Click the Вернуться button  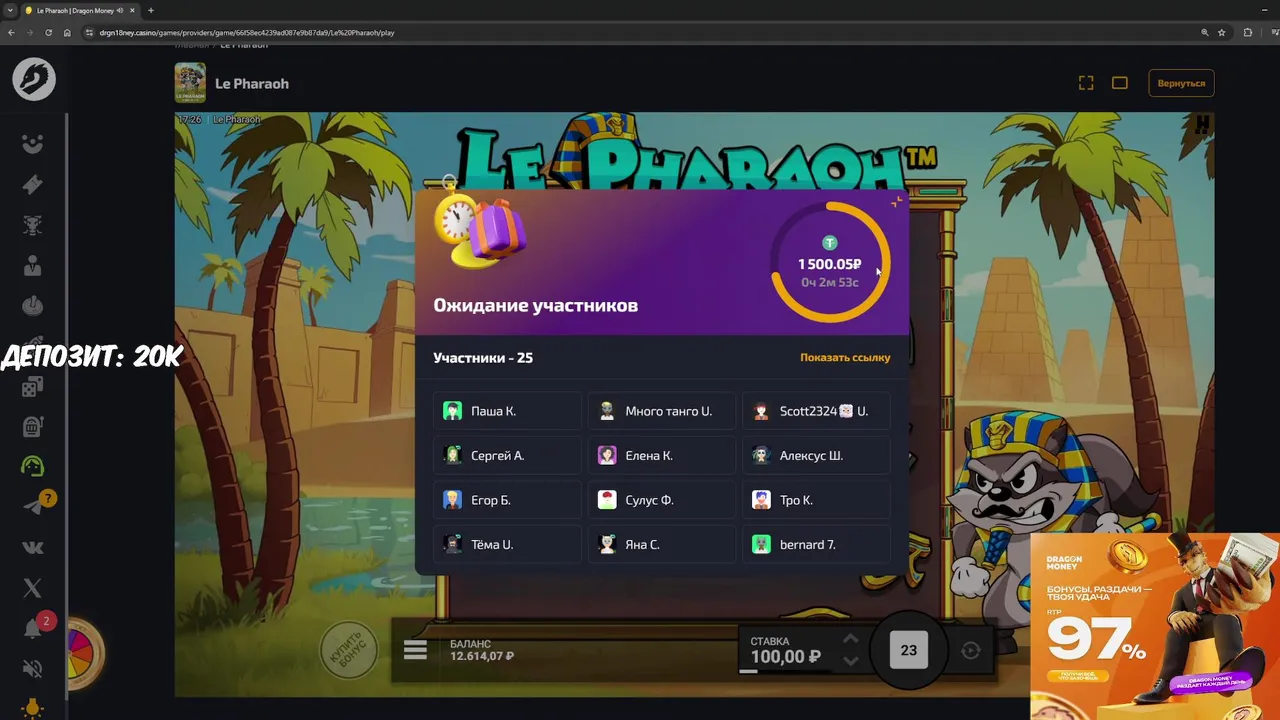[x=1181, y=83]
